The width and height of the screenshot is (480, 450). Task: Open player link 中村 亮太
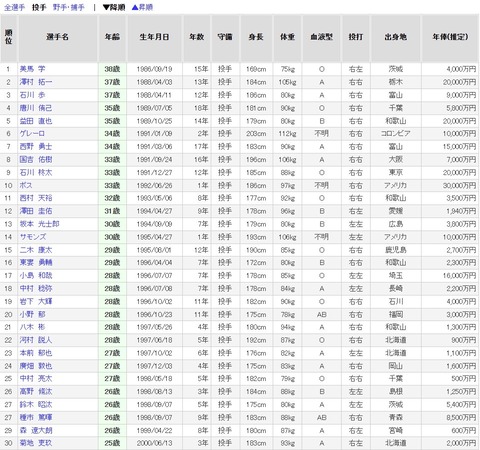pos(36,379)
